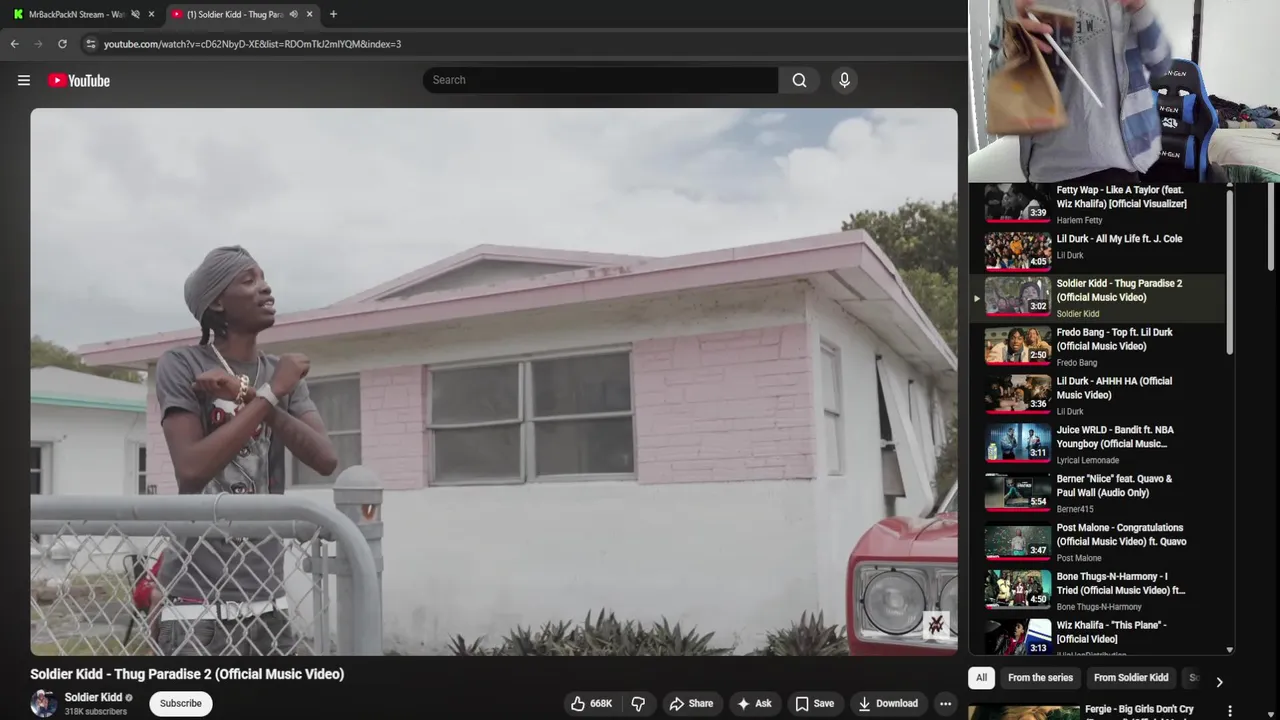Close the MrBackPackN Stream tab
Viewport: 1280px width, 720px height.
(x=152, y=14)
